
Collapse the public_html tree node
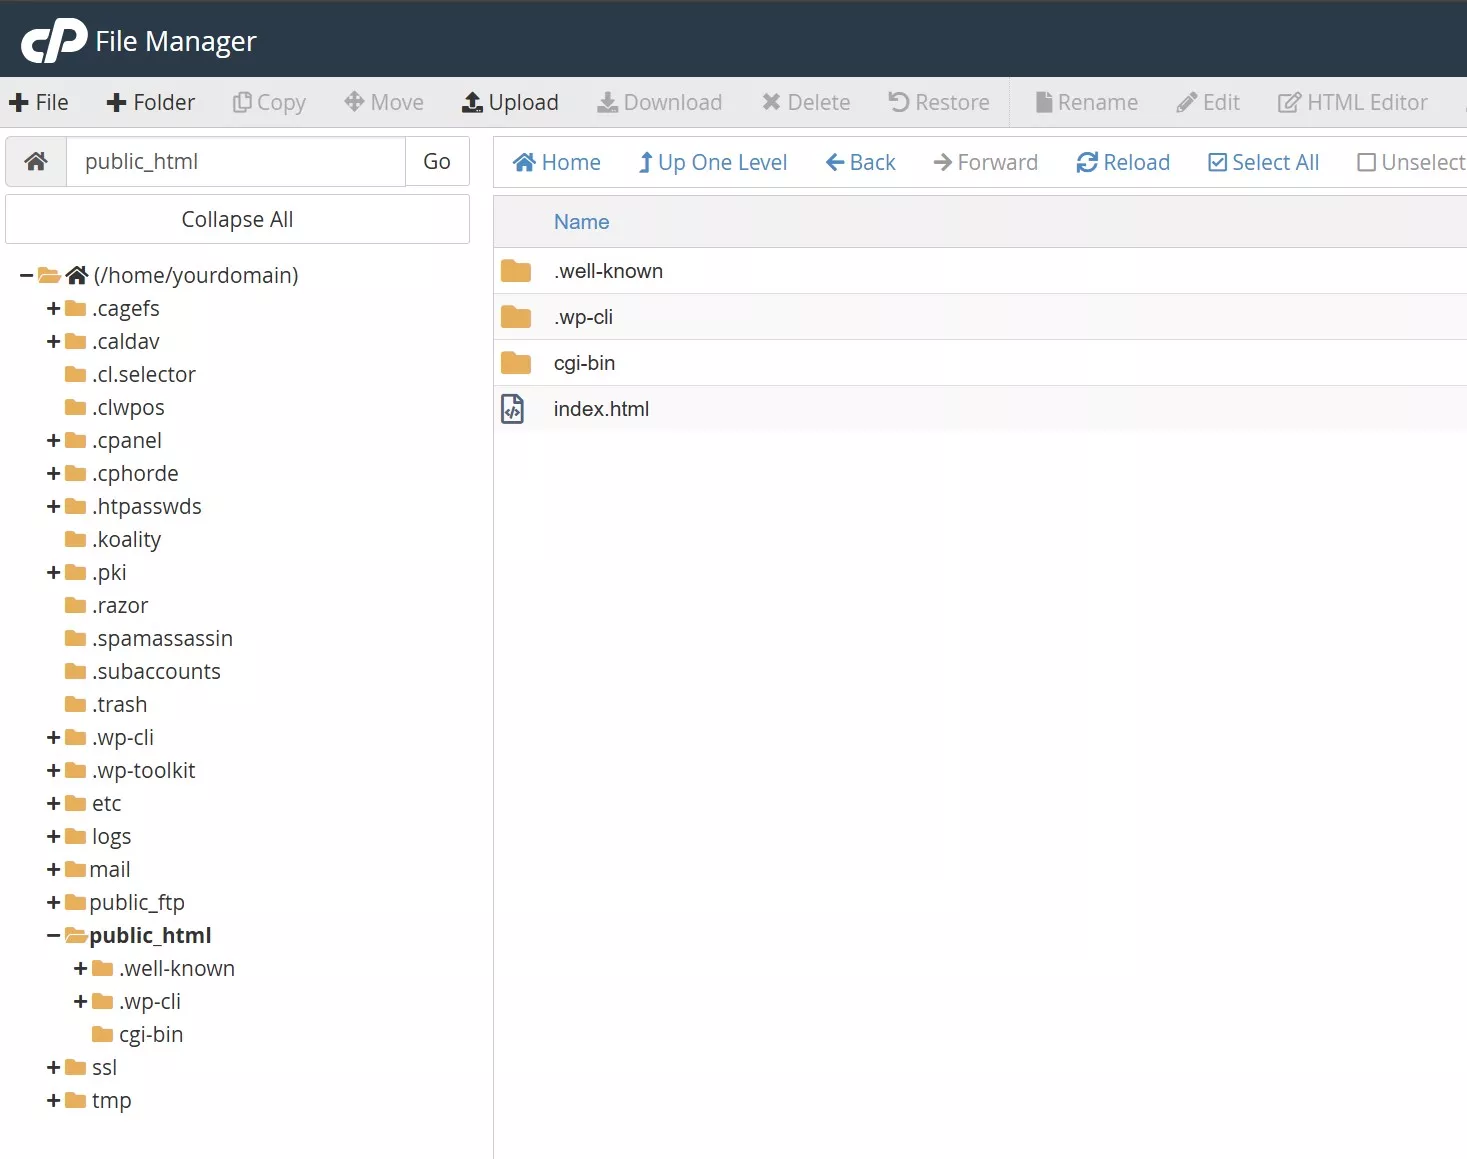54,936
